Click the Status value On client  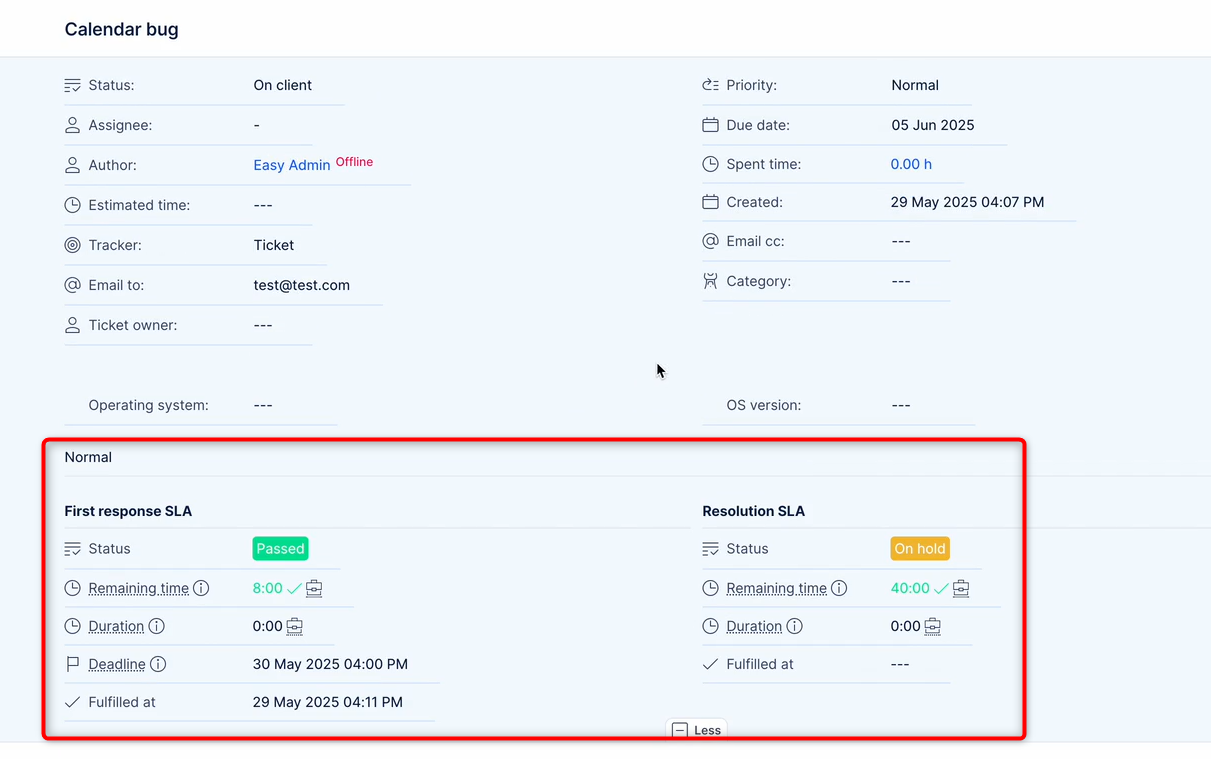pos(282,85)
